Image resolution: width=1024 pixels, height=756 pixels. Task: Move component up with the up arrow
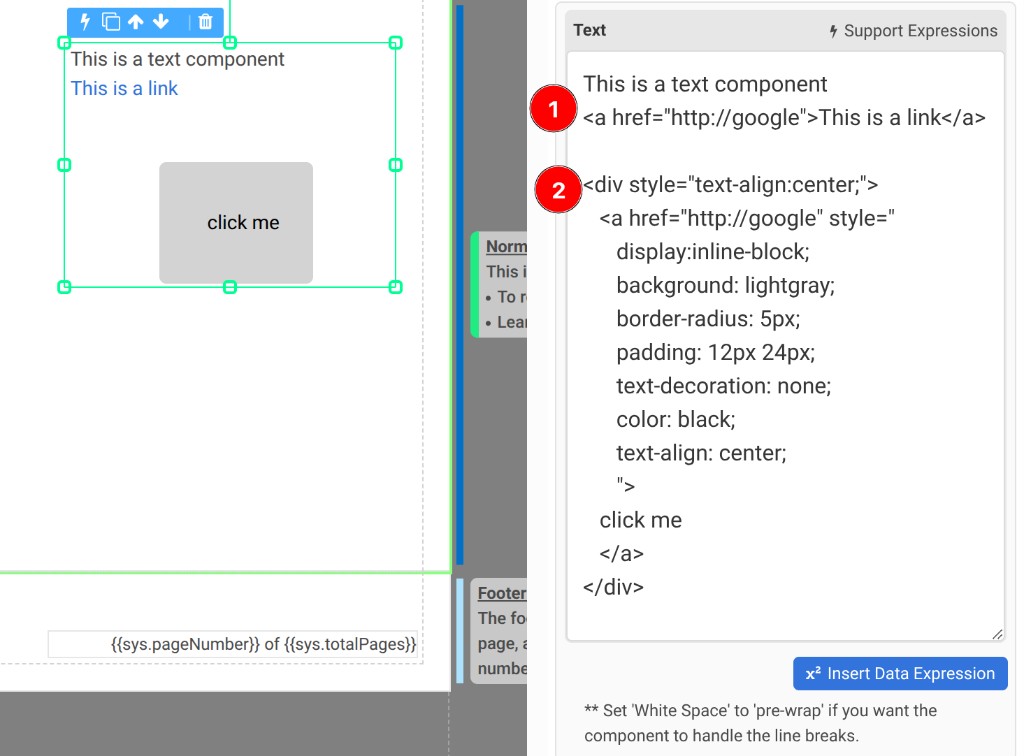[x=136, y=21]
